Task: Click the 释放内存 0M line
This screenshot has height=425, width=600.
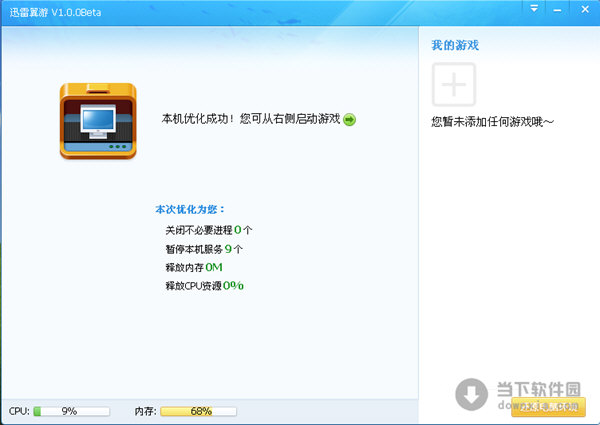Action: pyautogui.click(x=194, y=267)
